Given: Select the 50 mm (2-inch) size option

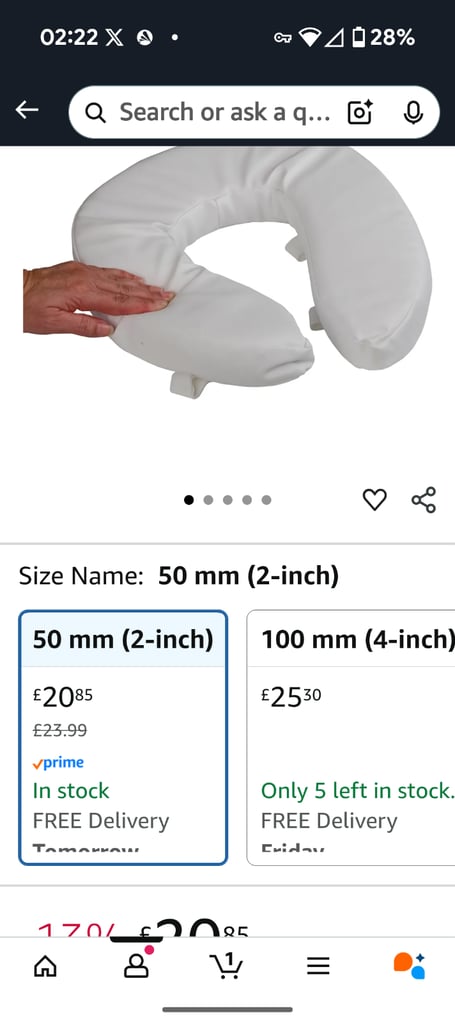Looking at the screenshot, I should pyautogui.click(x=123, y=737).
